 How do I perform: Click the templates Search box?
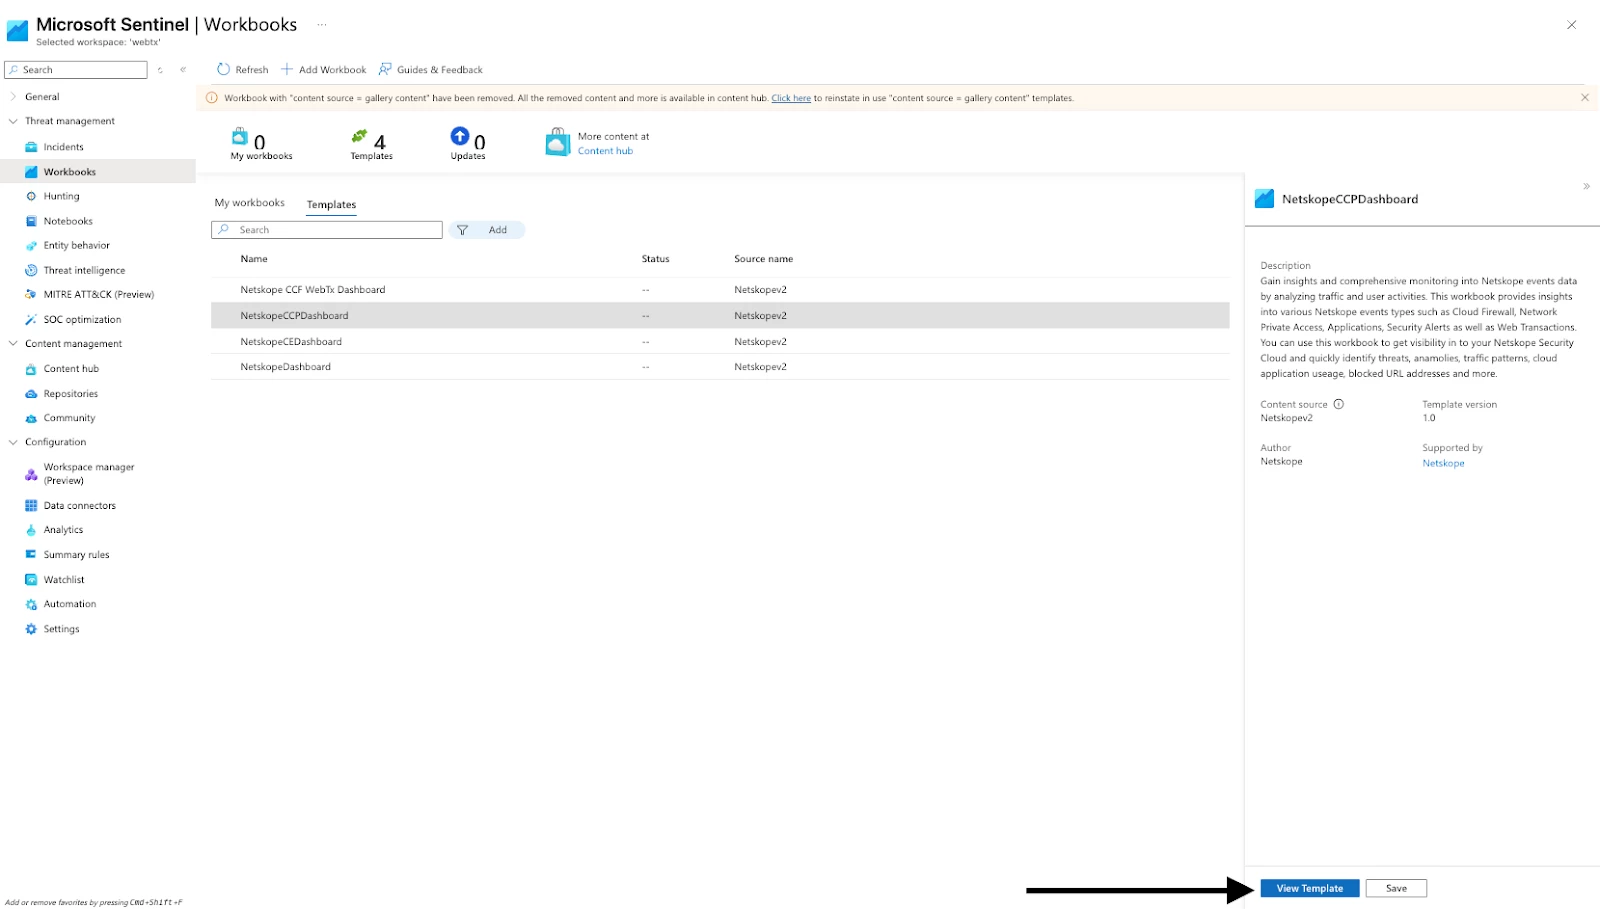pyautogui.click(x=327, y=230)
